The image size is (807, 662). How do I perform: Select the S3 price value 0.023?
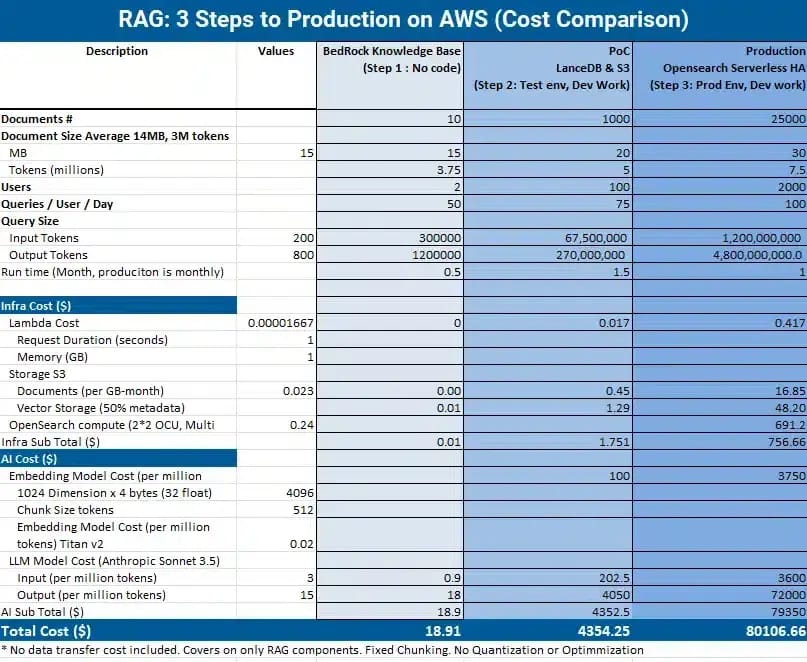coord(298,391)
